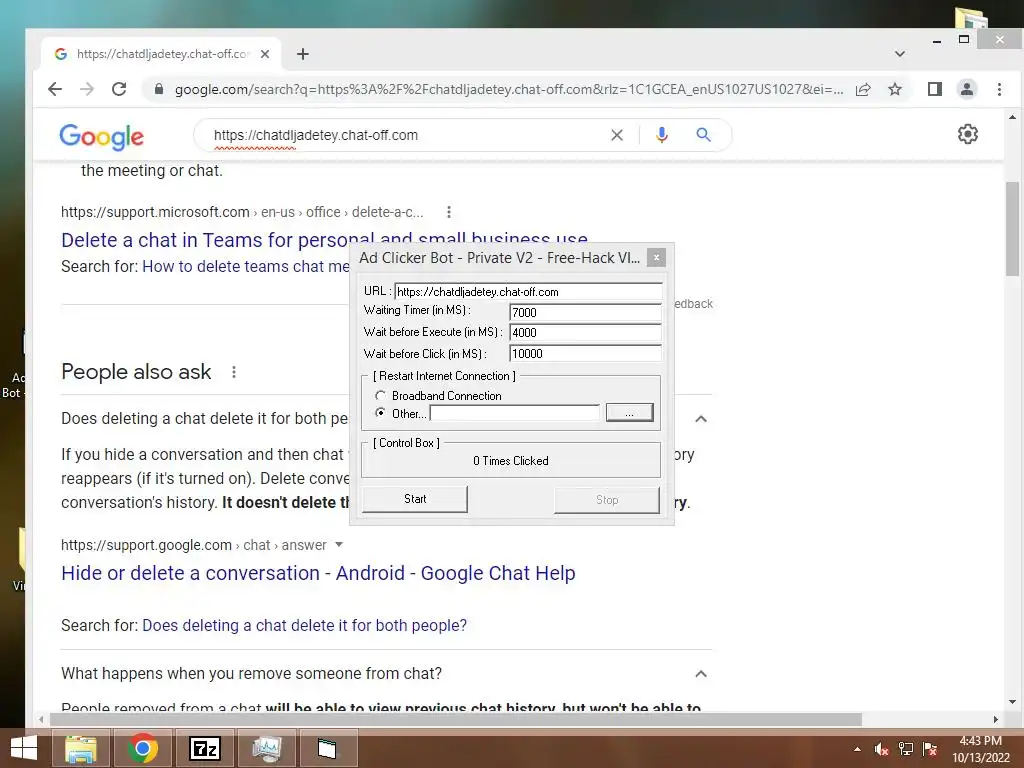This screenshot has height=768, width=1024.
Task: Open 7-Zip from taskbar
Action: pos(204,748)
